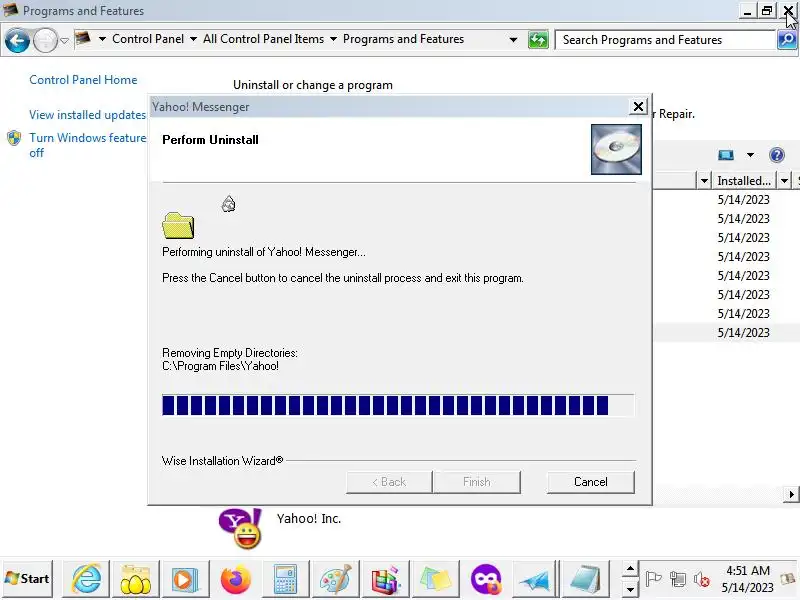Launch Internet Explorer from taskbar
The image size is (800, 600).
pyautogui.click(x=86, y=580)
